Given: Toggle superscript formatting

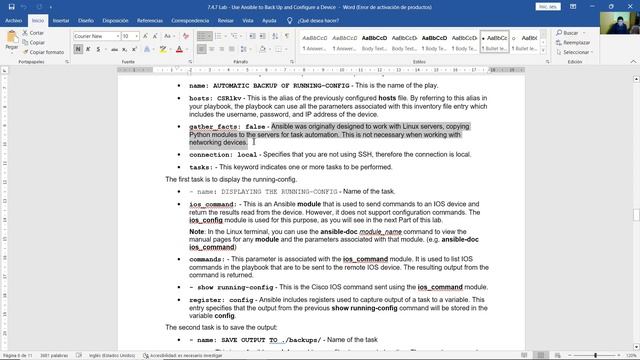Looking at the screenshot, I should point(134,49).
